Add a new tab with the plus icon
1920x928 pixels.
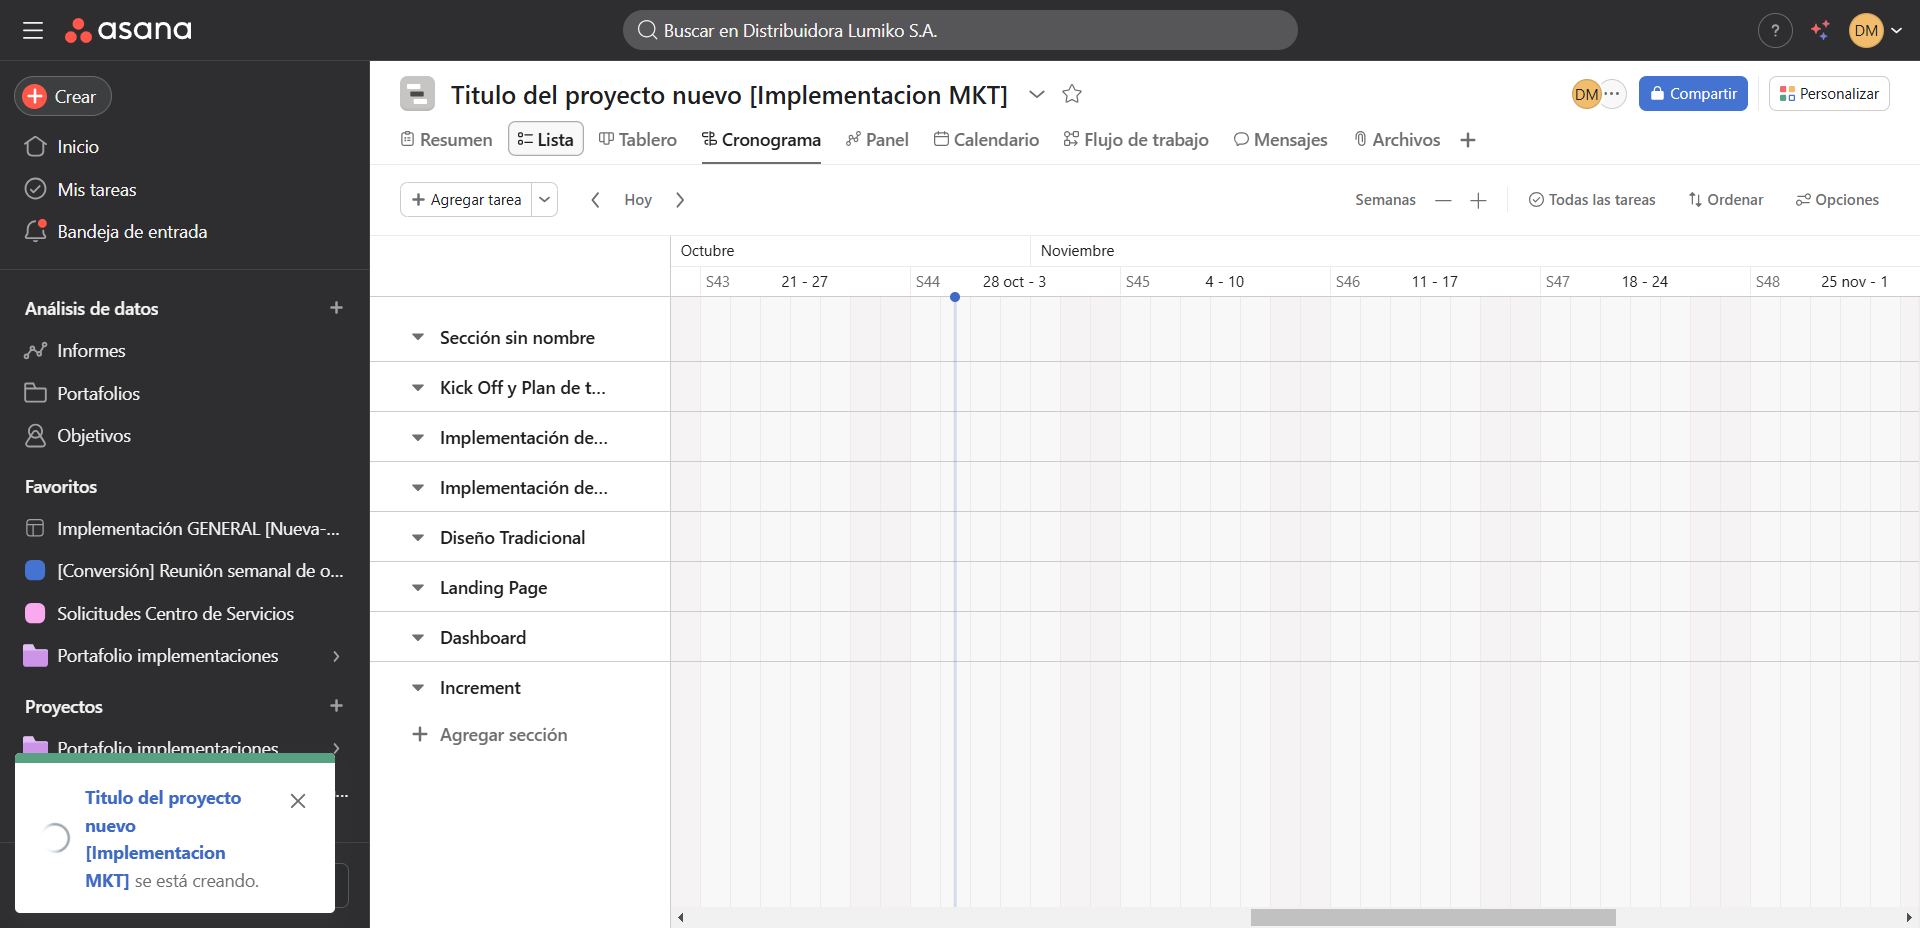1468,140
